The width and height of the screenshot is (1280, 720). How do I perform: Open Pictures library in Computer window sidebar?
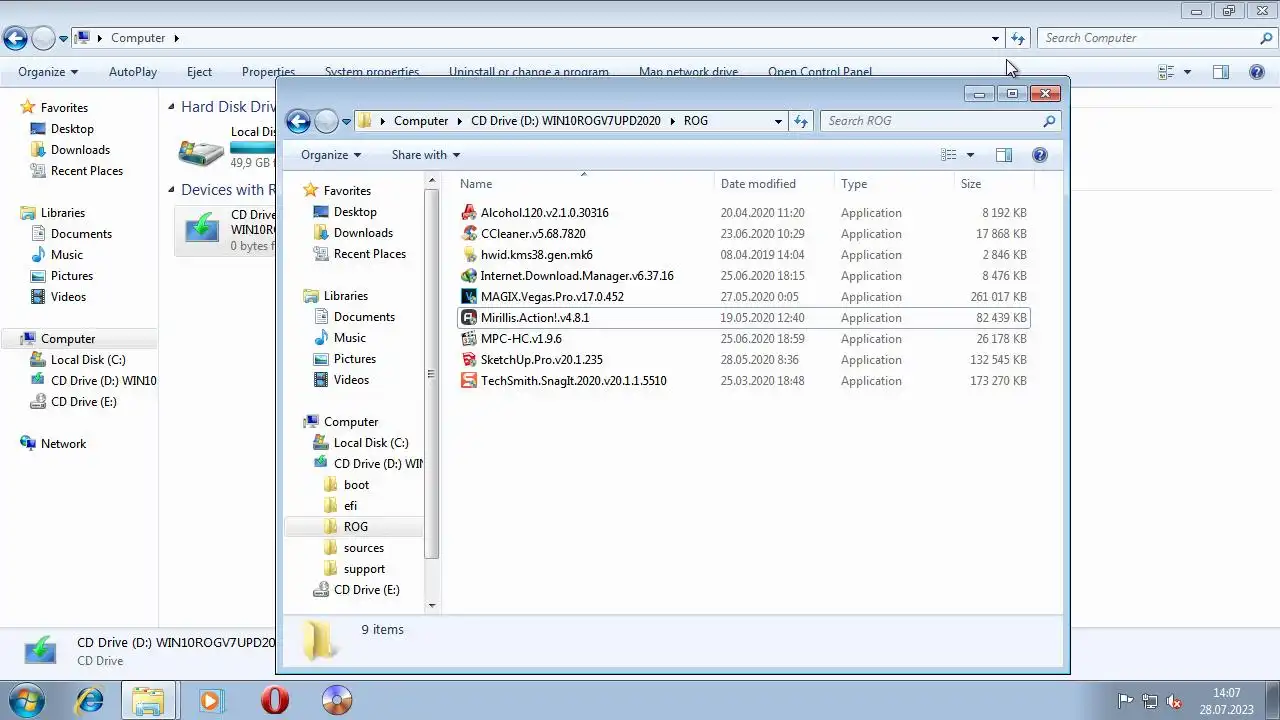pyautogui.click(x=72, y=276)
